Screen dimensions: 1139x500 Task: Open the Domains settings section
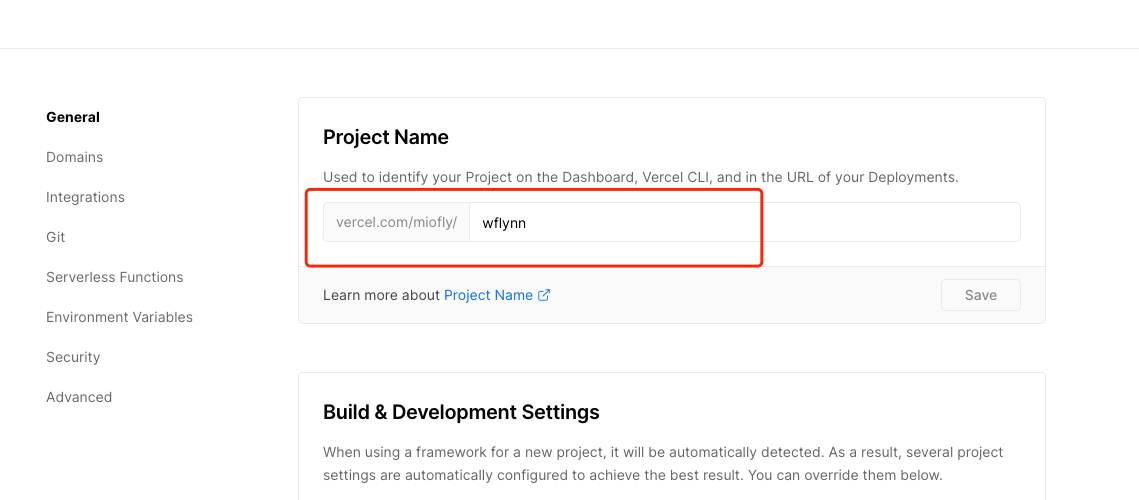pyautogui.click(x=74, y=157)
